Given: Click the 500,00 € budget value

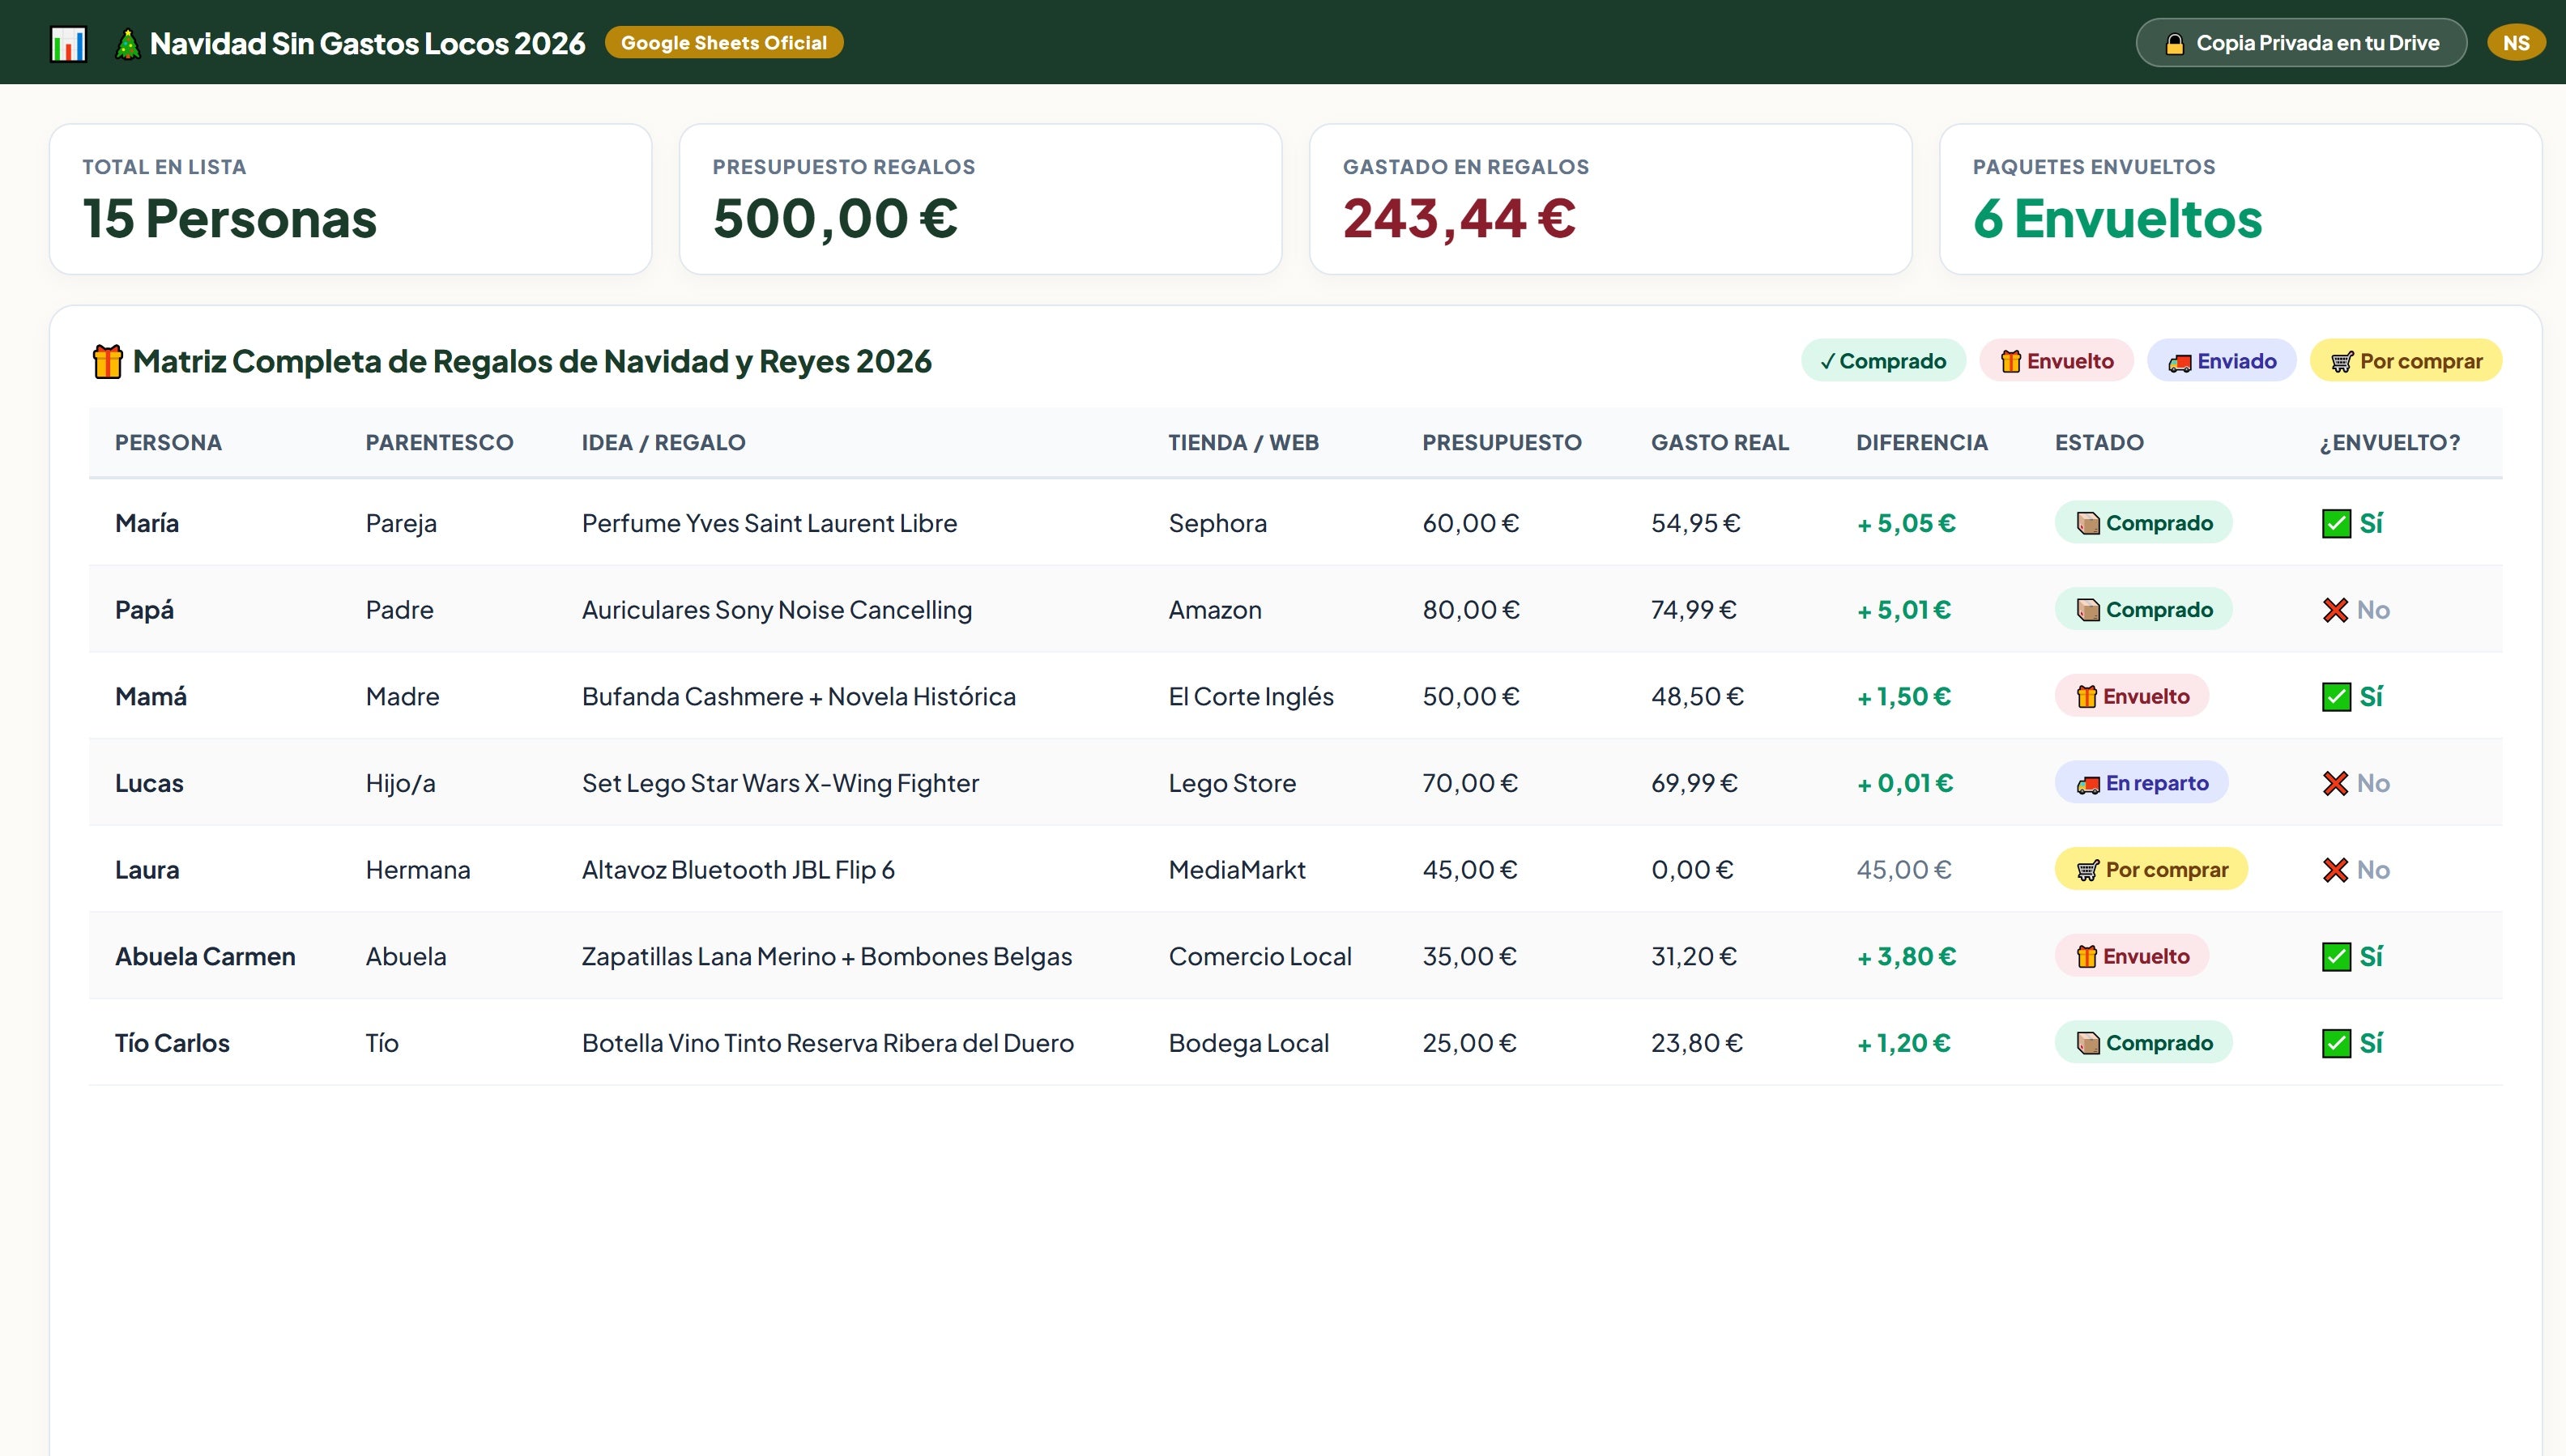Looking at the screenshot, I should coord(835,219).
